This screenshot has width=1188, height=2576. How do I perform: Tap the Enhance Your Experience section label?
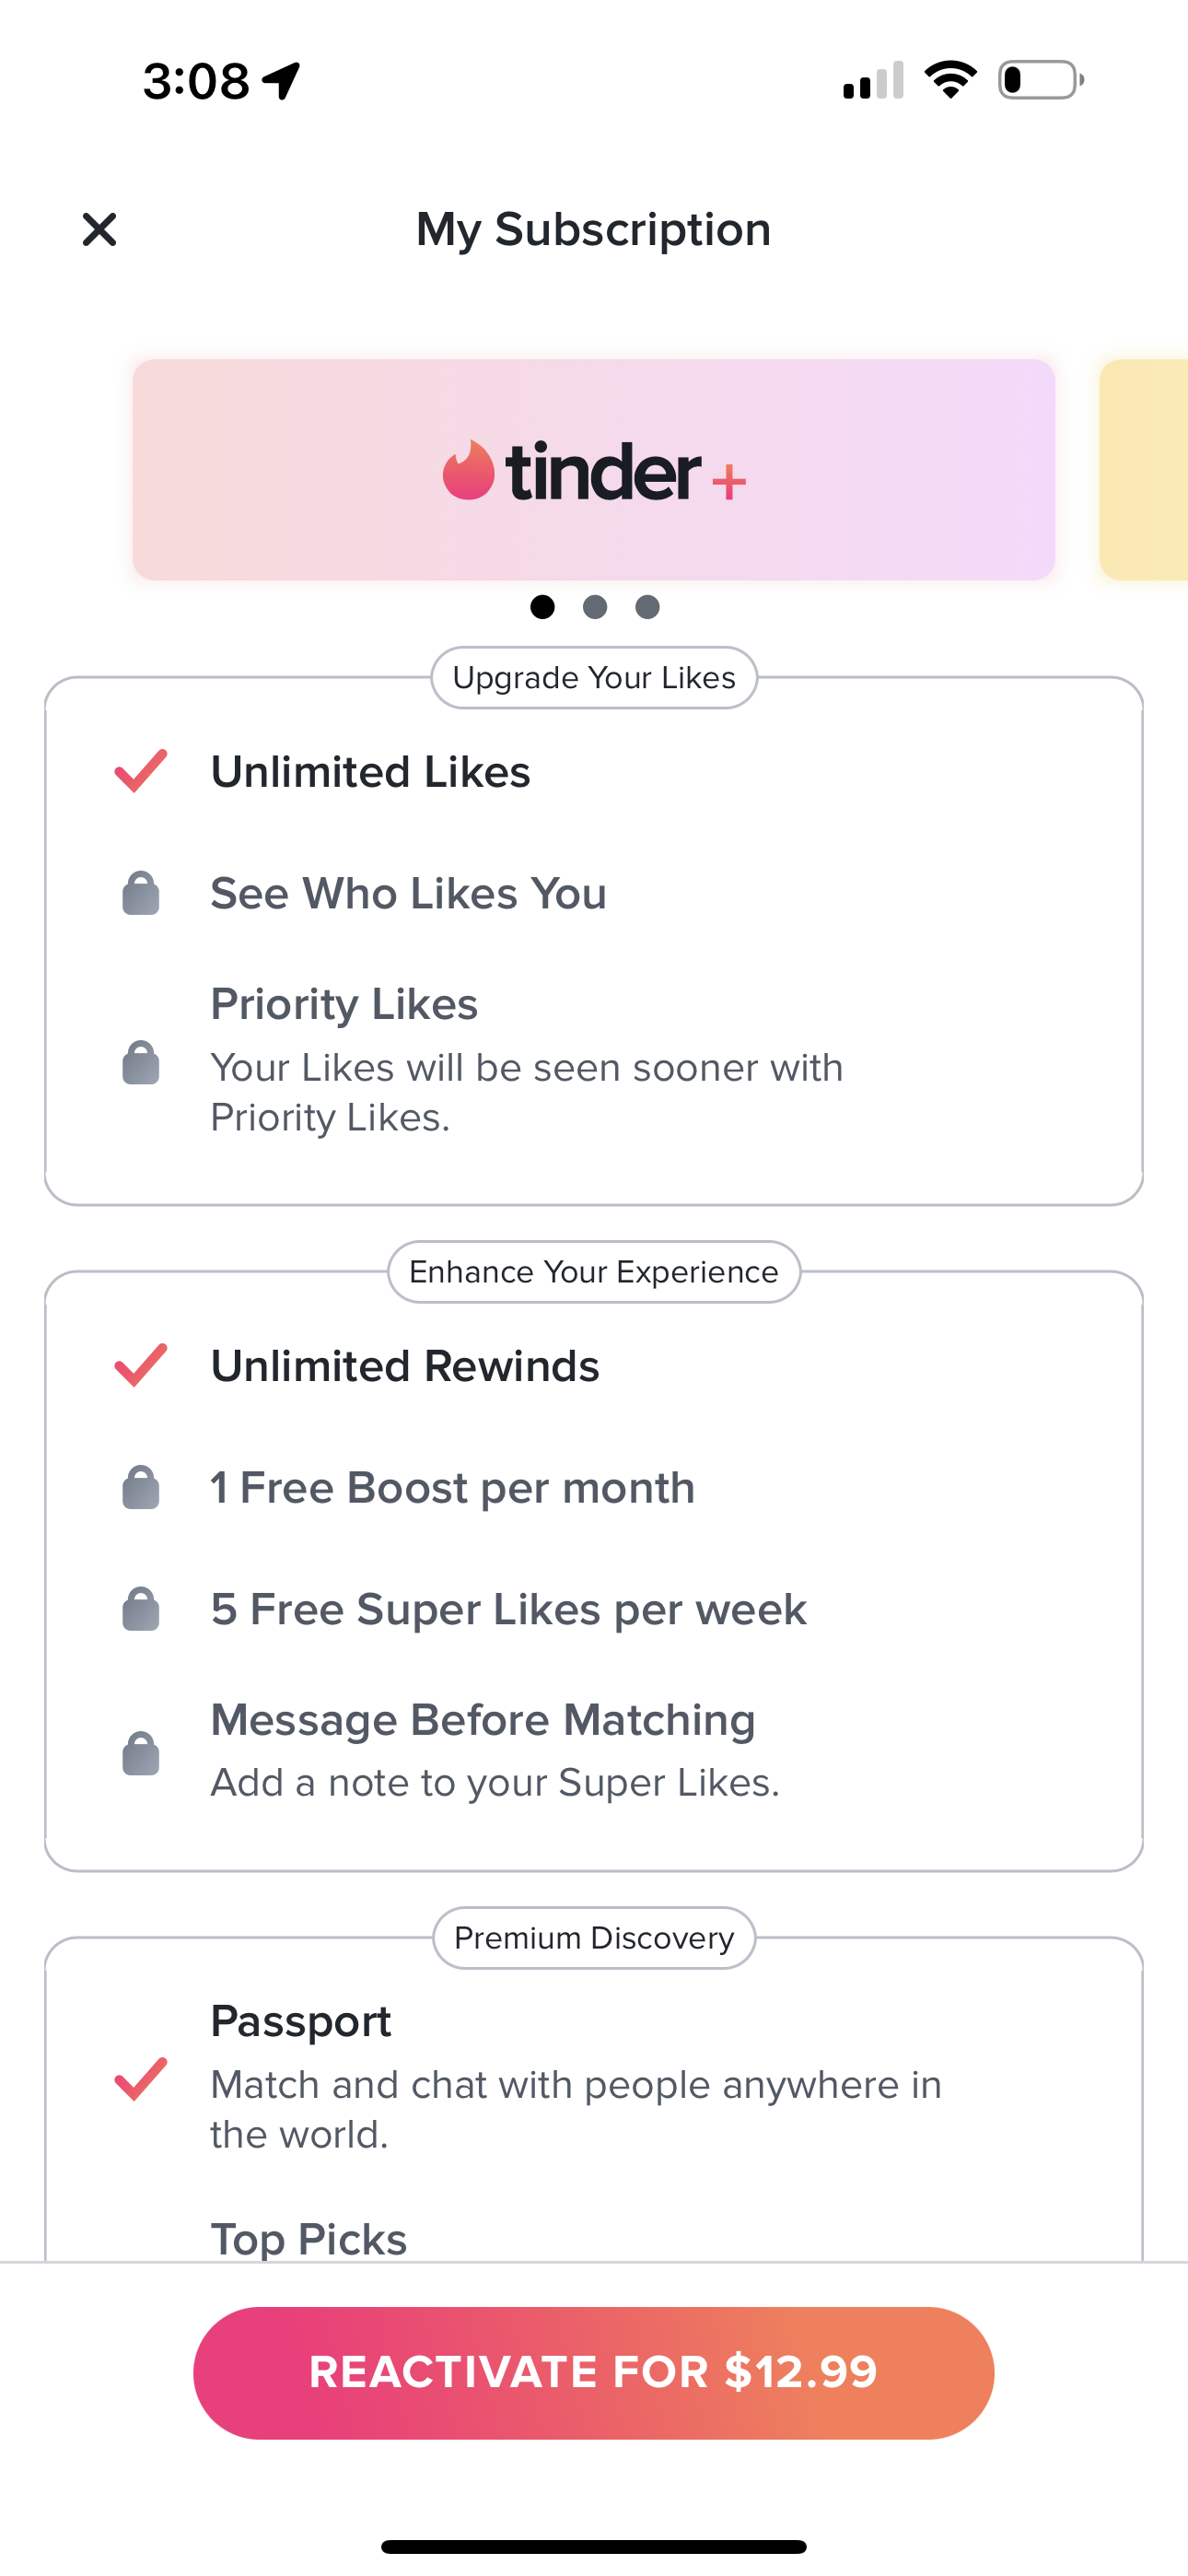pyautogui.click(x=594, y=1272)
